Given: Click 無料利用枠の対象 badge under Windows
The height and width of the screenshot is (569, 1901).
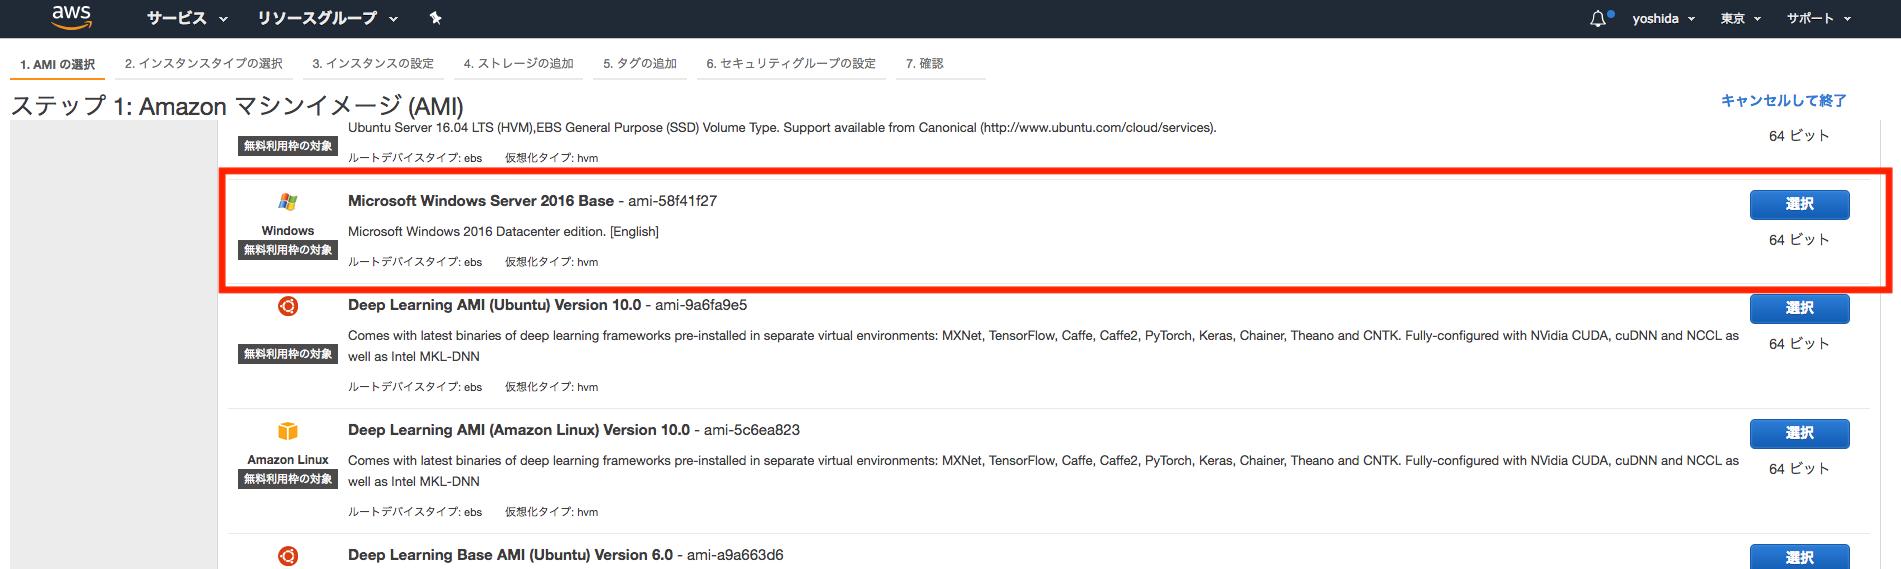Looking at the screenshot, I should [x=288, y=250].
